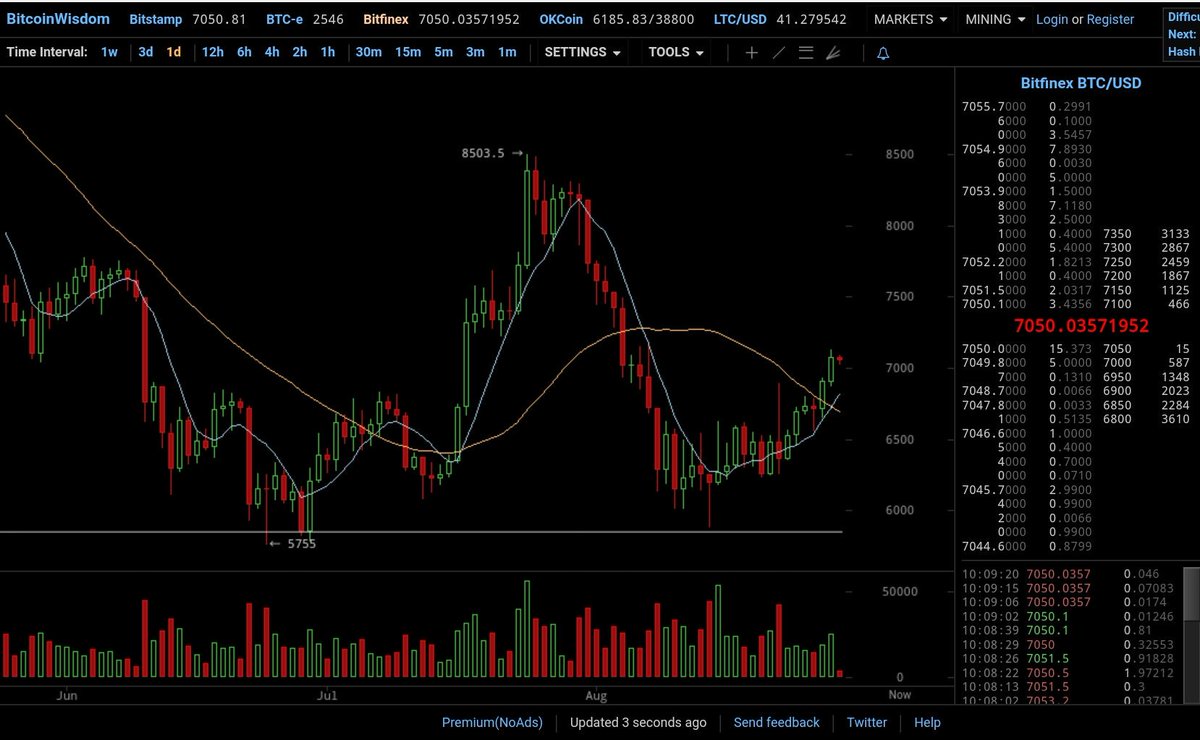
Task: Select the crosshair cursor tool
Action: point(752,53)
